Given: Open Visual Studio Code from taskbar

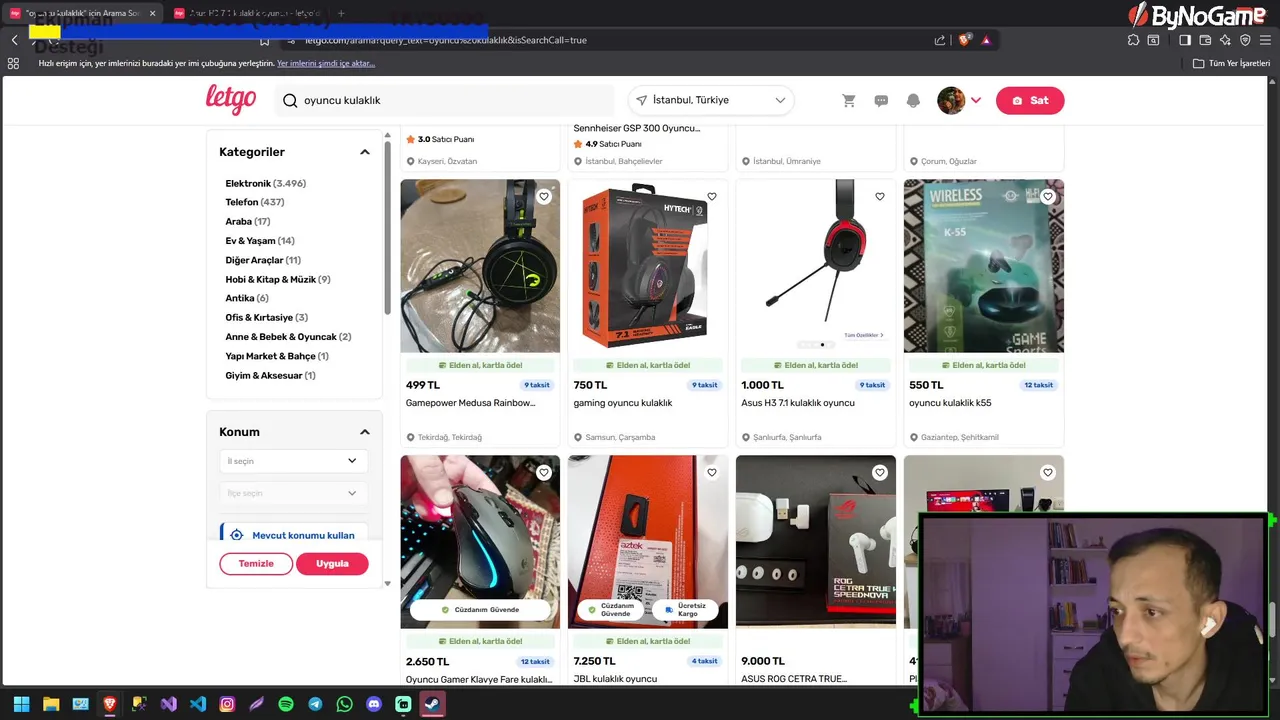Looking at the screenshot, I should (198, 704).
